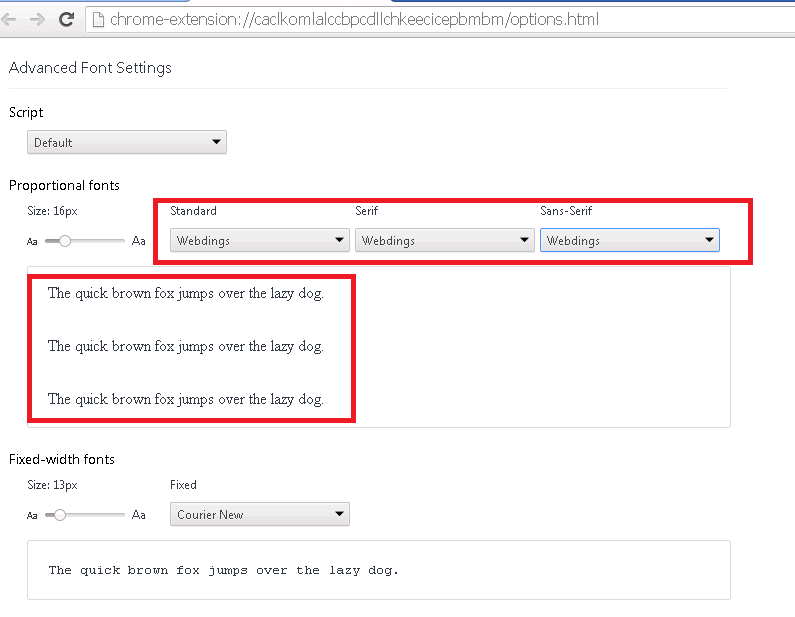This screenshot has width=795, height=617.
Task: Click the small Aa next to proportional slider
Action: coord(32,242)
